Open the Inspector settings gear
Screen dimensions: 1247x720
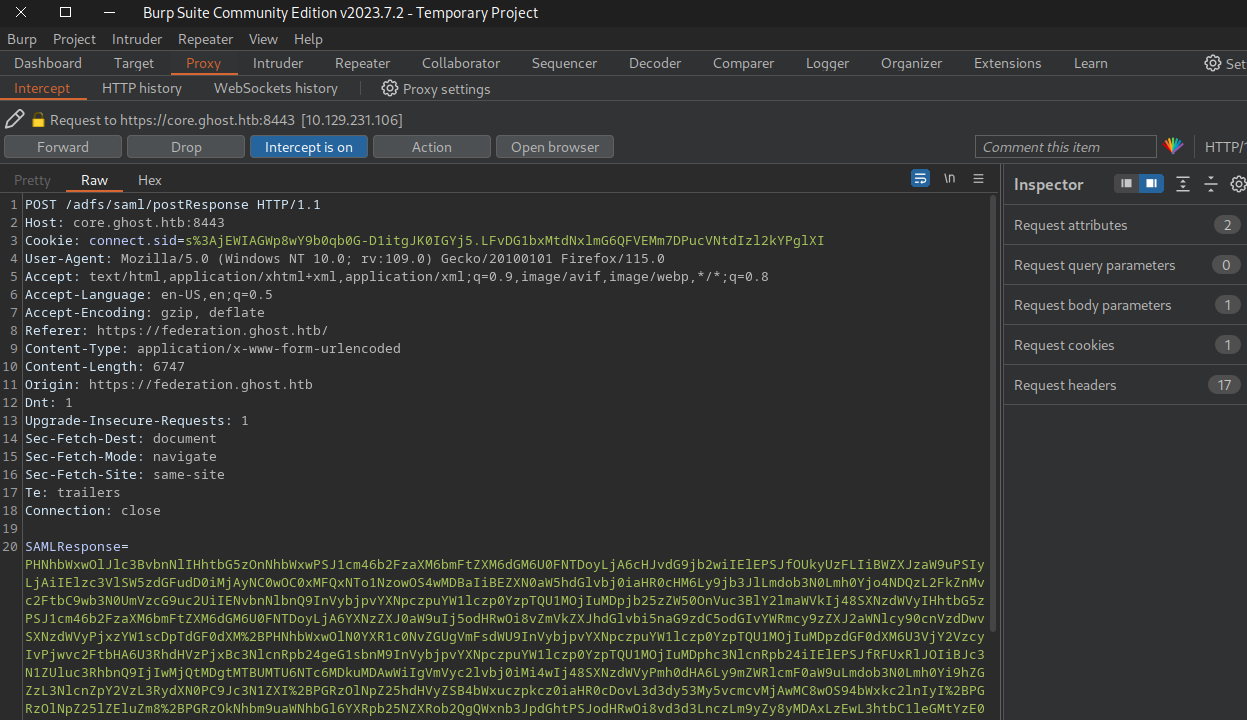[x=1238, y=184]
